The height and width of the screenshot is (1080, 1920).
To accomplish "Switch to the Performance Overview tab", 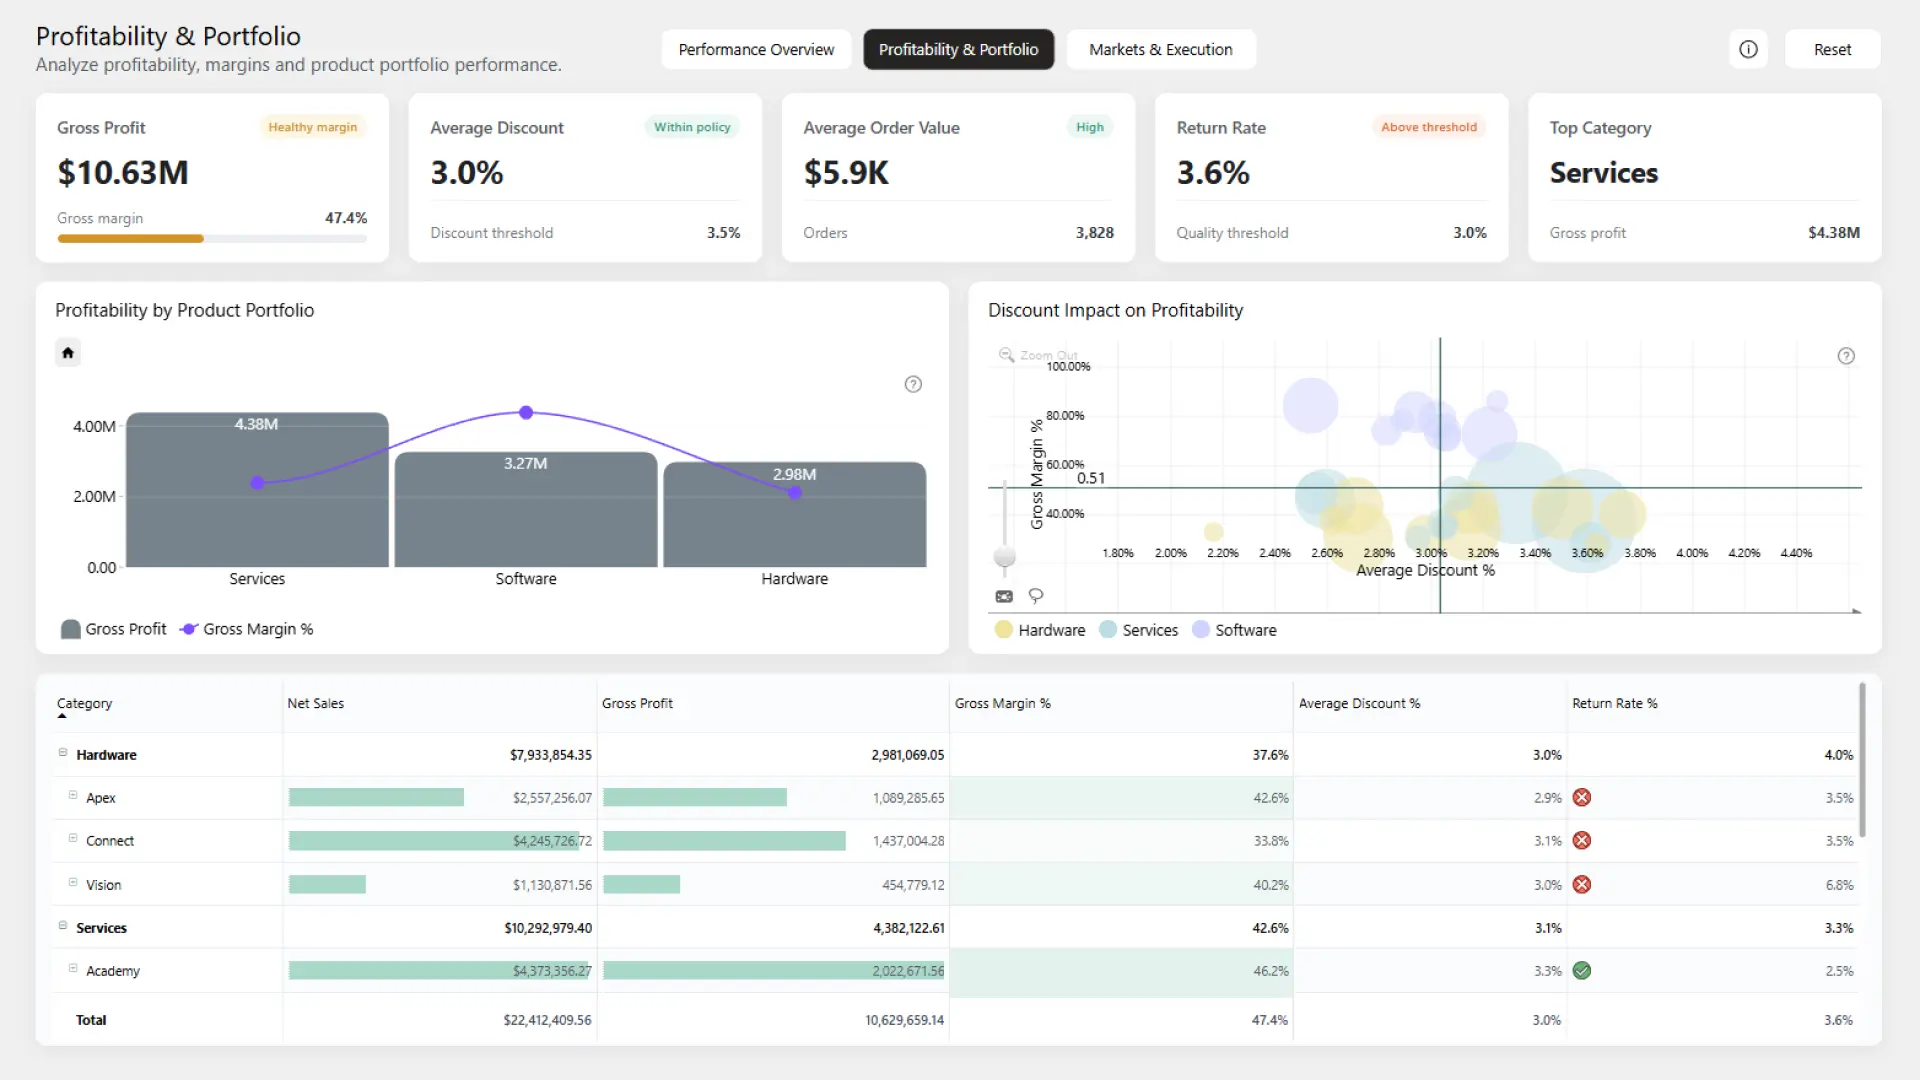I will tap(756, 49).
